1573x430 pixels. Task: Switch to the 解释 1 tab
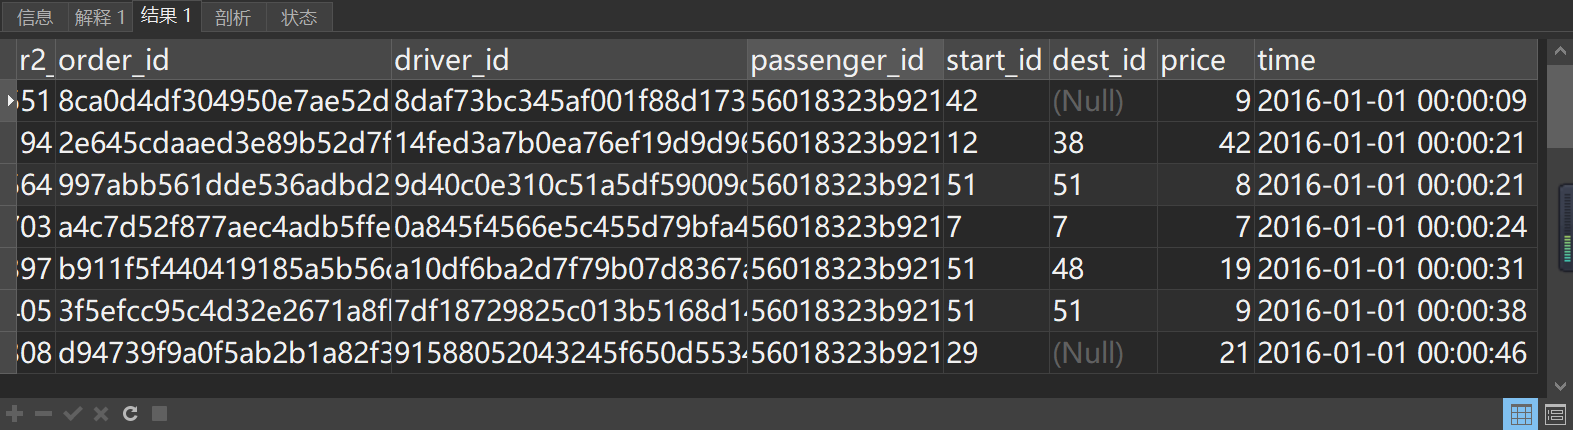pyautogui.click(x=100, y=17)
